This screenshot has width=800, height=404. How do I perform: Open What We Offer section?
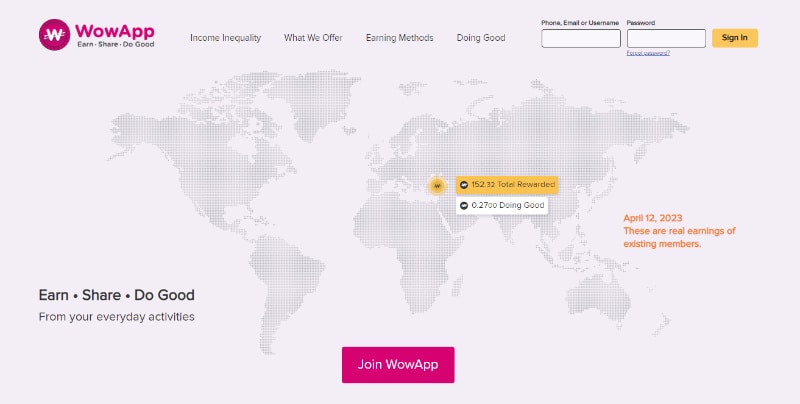pyautogui.click(x=313, y=38)
